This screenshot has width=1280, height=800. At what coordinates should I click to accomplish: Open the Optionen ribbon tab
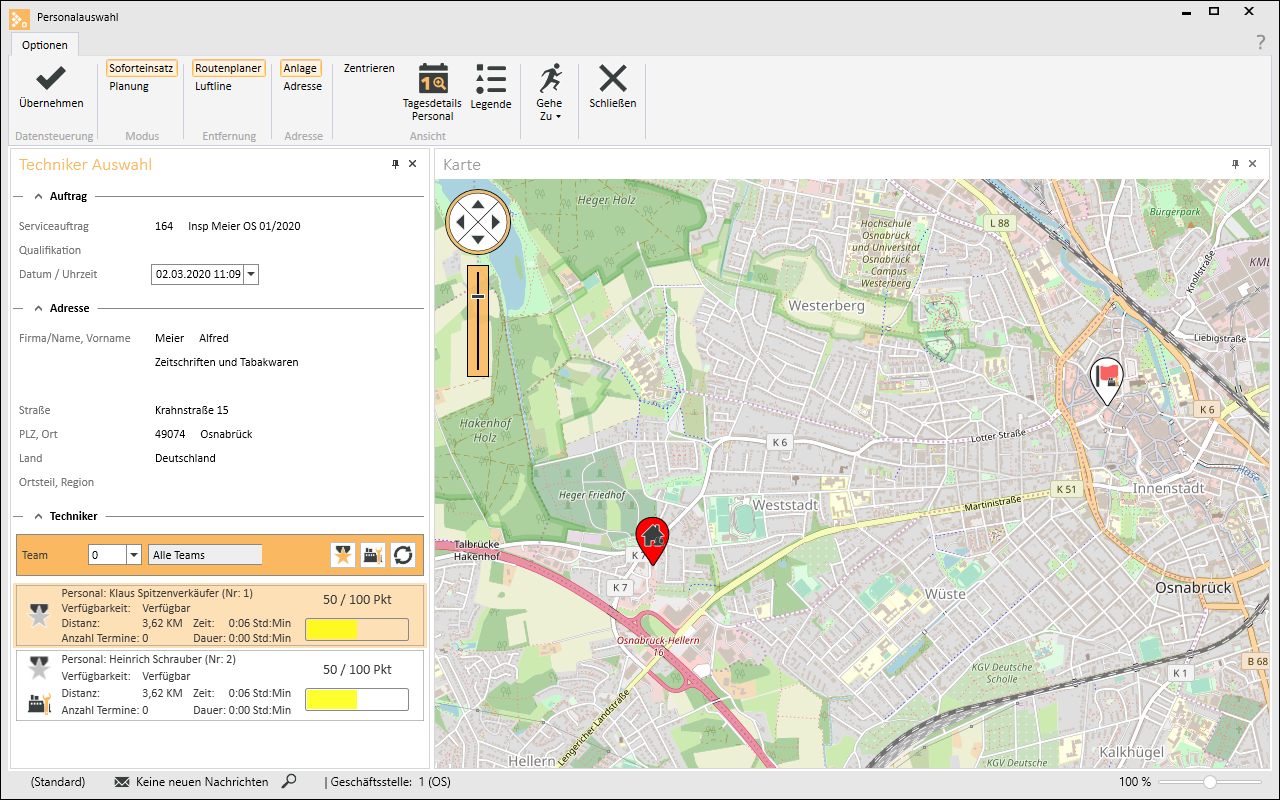pyautogui.click(x=45, y=45)
